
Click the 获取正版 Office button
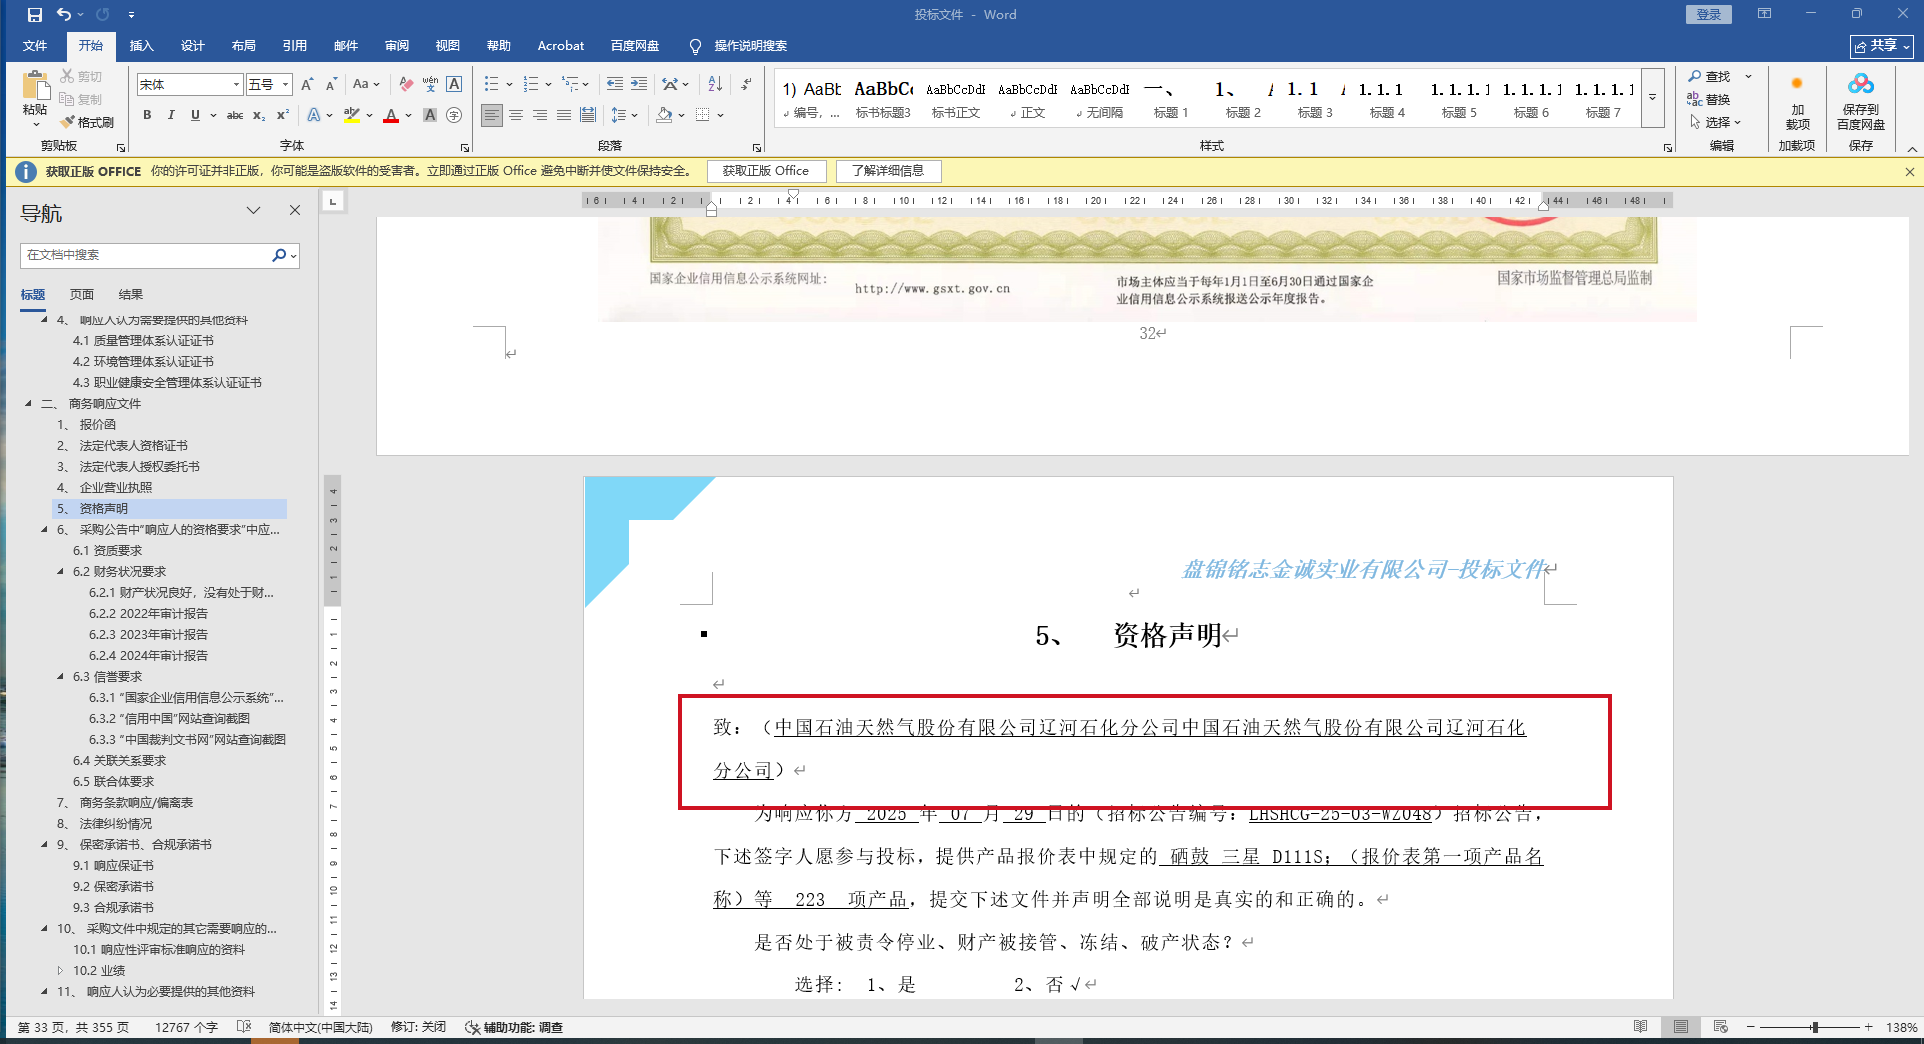(x=766, y=171)
